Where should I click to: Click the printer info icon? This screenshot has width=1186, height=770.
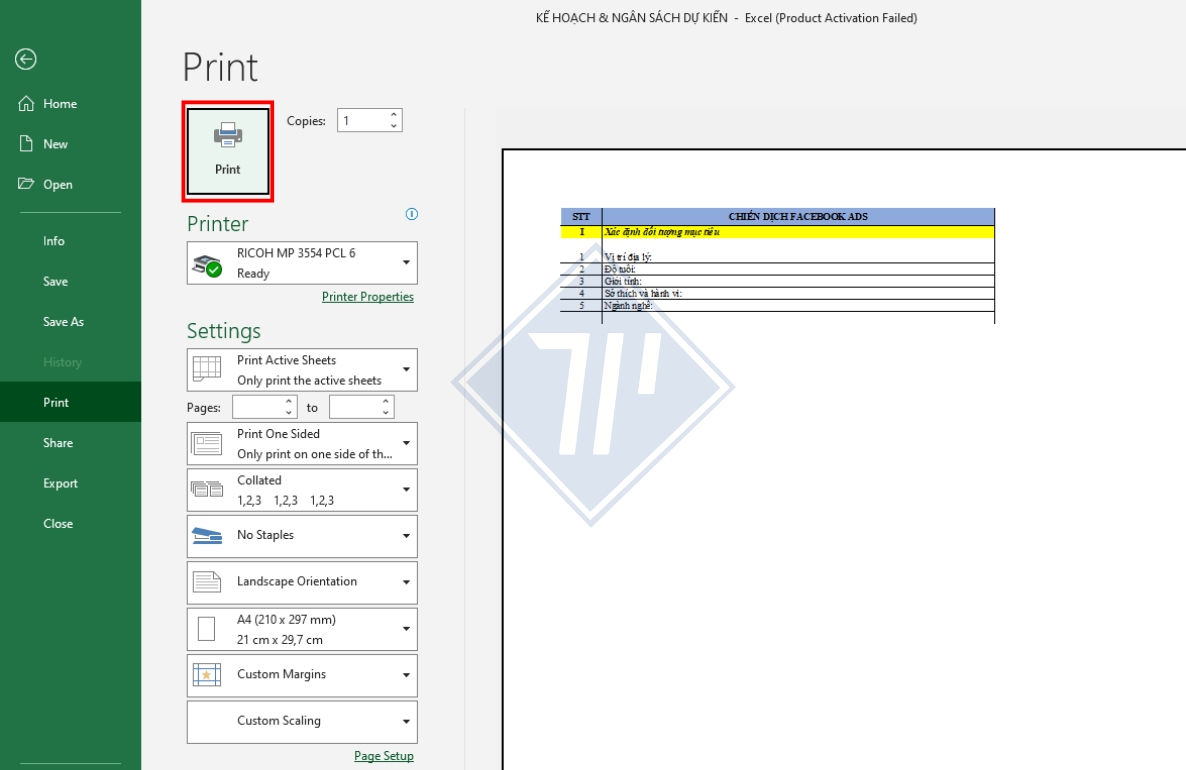[411, 214]
